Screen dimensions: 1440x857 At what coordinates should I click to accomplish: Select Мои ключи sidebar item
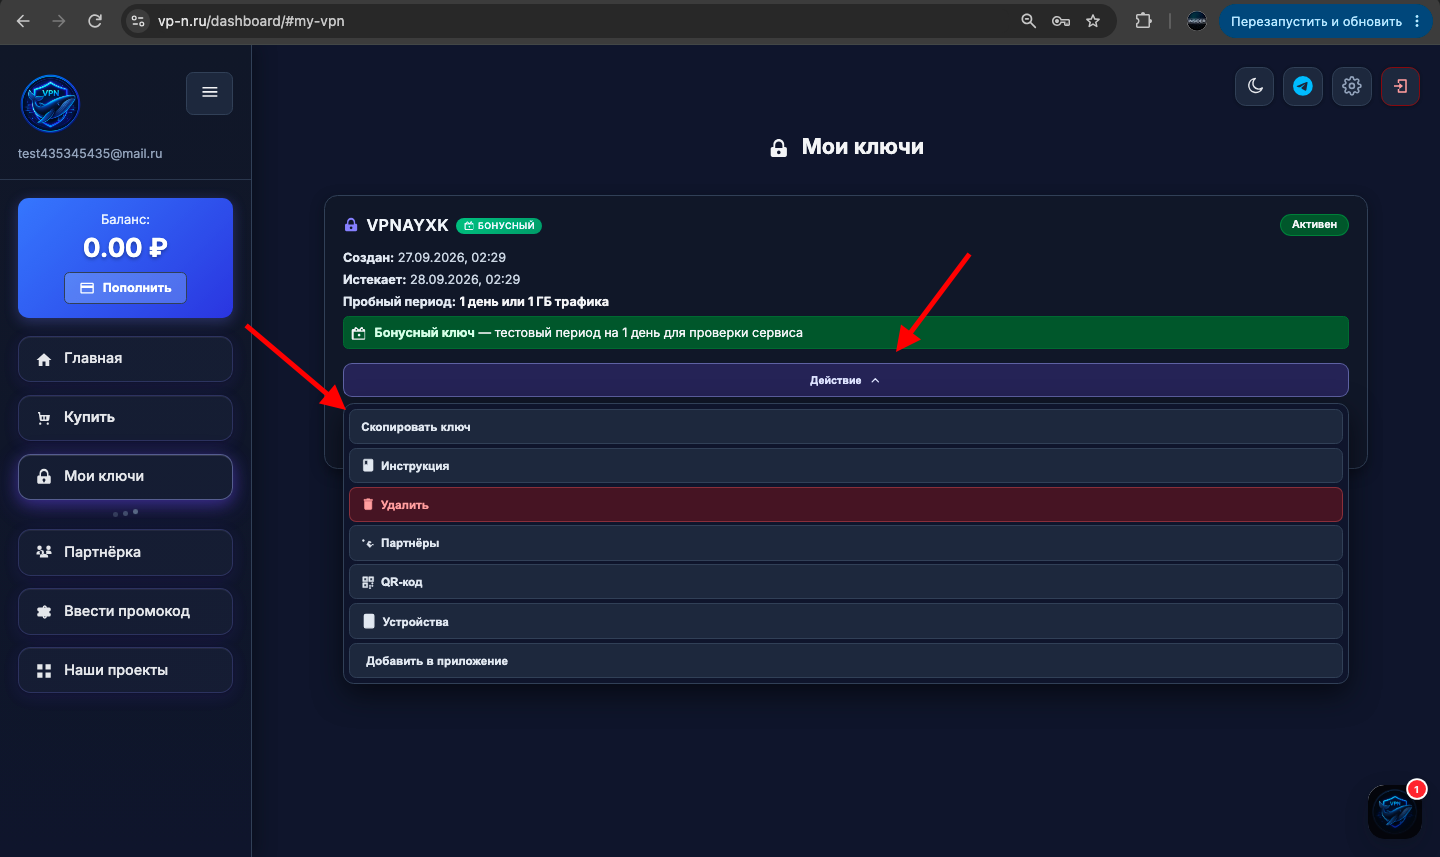125,476
